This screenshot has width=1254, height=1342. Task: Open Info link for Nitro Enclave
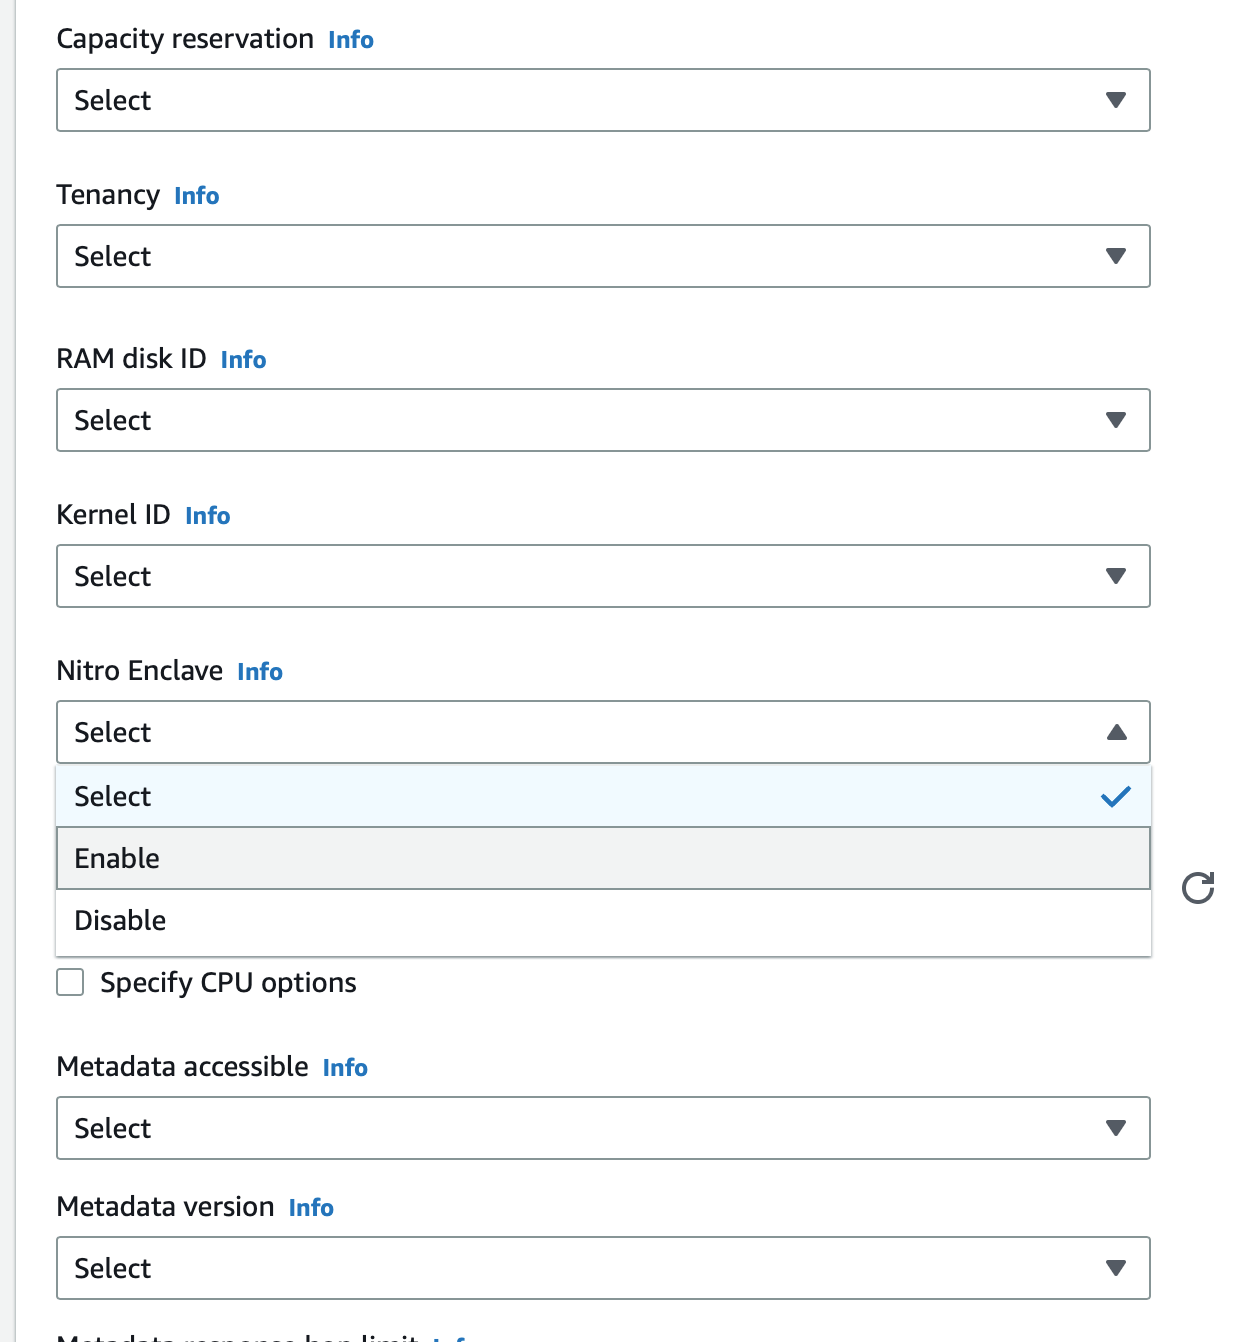coord(260,672)
